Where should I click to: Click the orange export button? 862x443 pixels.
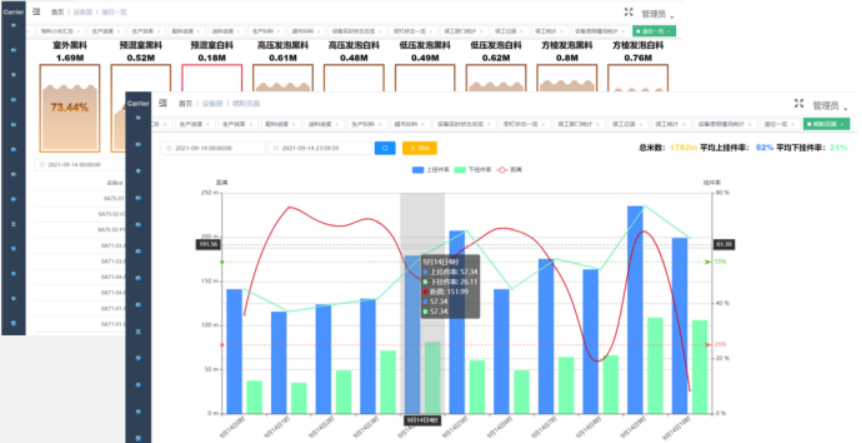coord(419,148)
